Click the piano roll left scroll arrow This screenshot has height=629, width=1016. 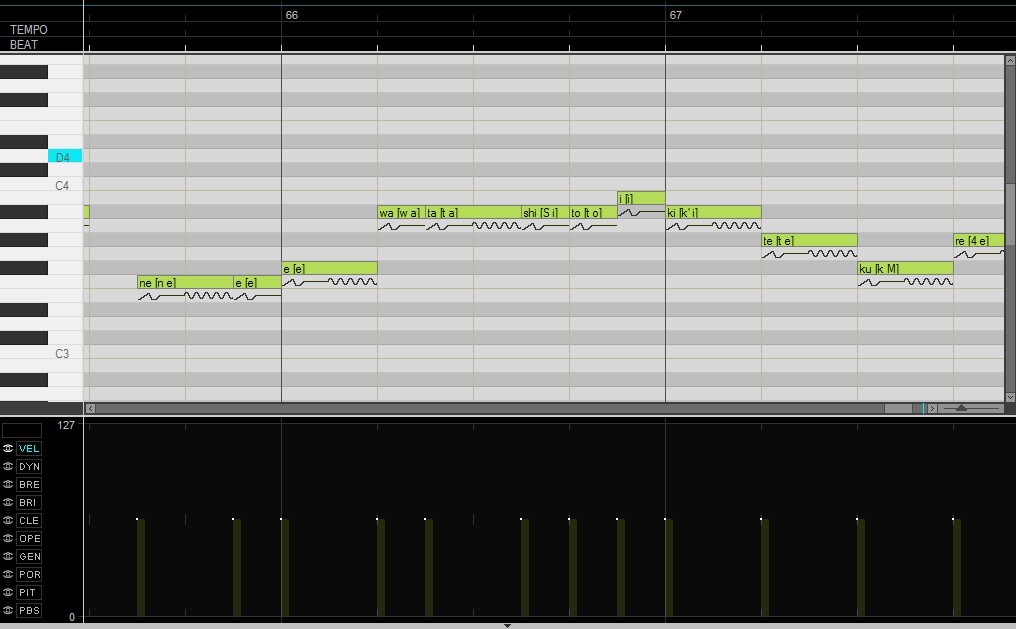(90, 408)
